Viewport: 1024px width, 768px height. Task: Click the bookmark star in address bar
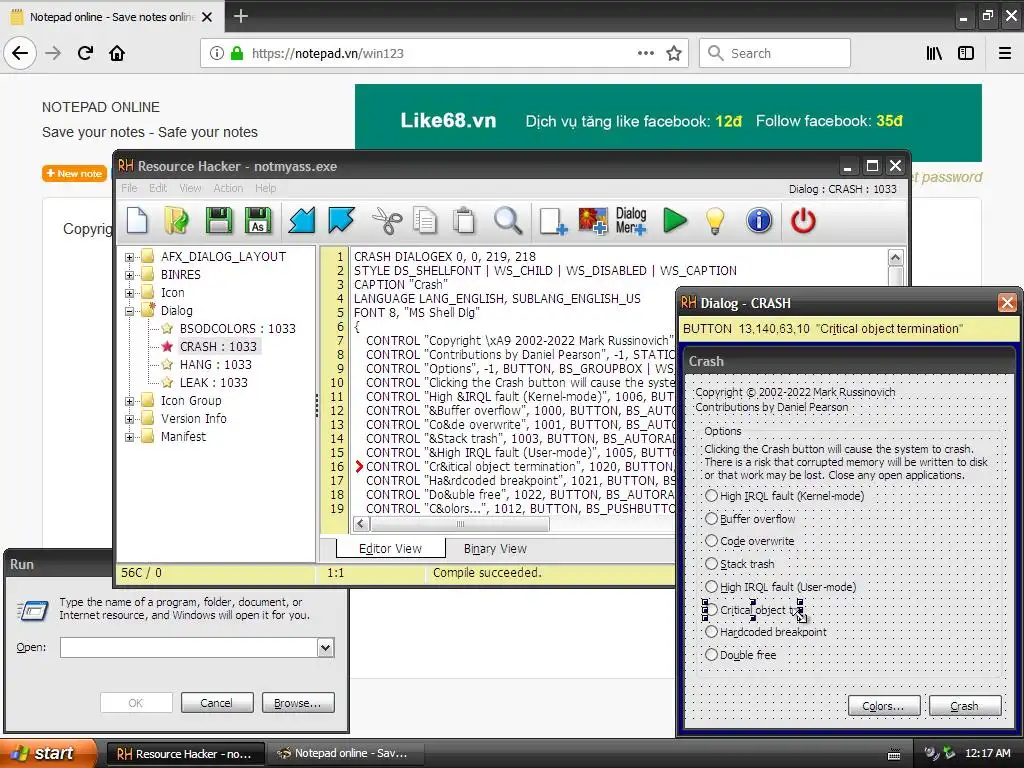674,53
